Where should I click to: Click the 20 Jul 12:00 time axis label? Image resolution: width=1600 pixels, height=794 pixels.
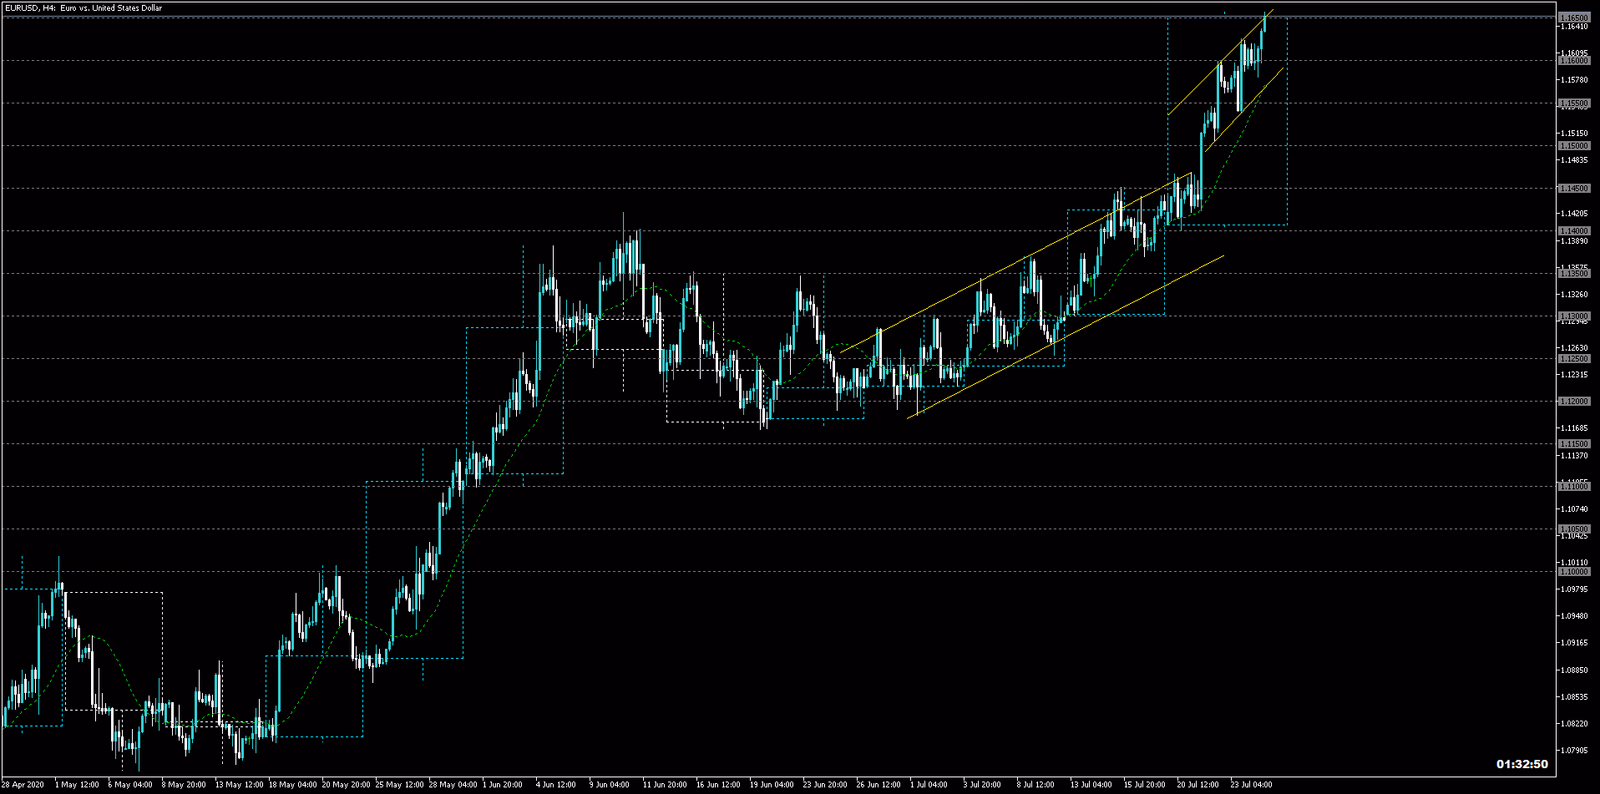point(1198,785)
